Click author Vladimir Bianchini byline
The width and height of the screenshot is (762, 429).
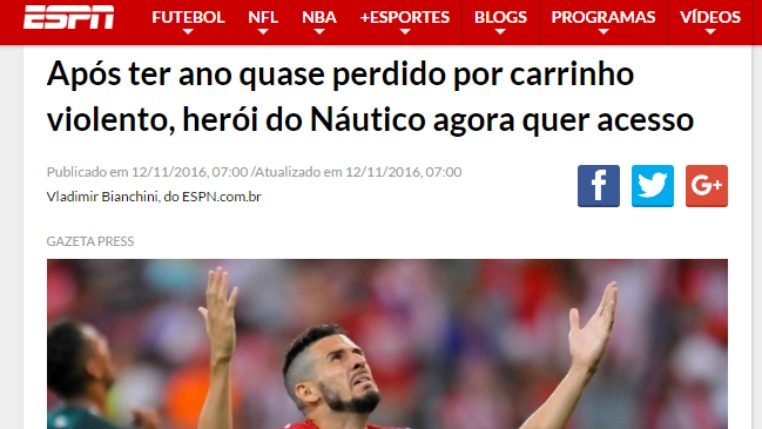click(x=154, y=197)
